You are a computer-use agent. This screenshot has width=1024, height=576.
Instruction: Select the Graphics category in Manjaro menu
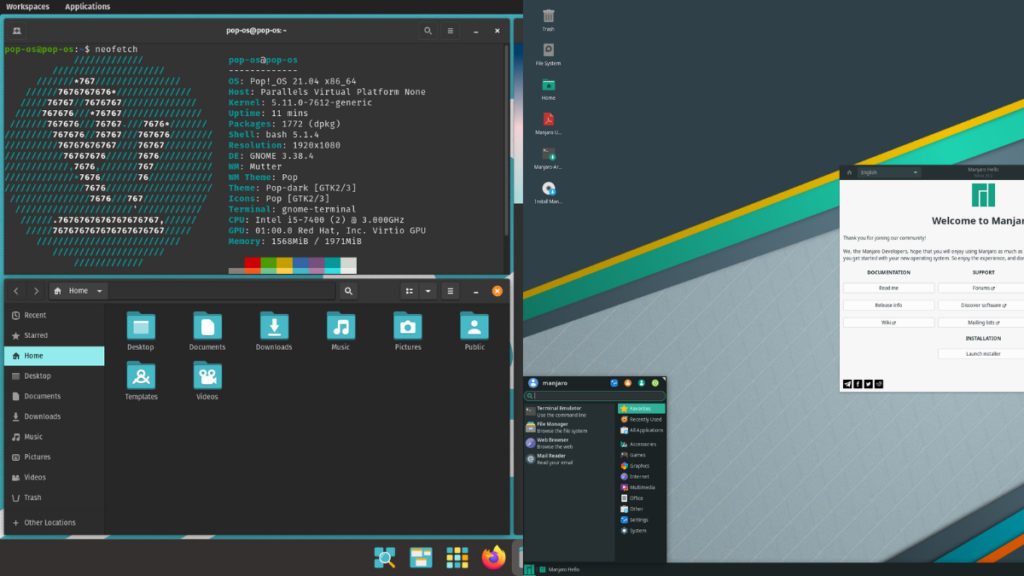click(x=641, y=465)
